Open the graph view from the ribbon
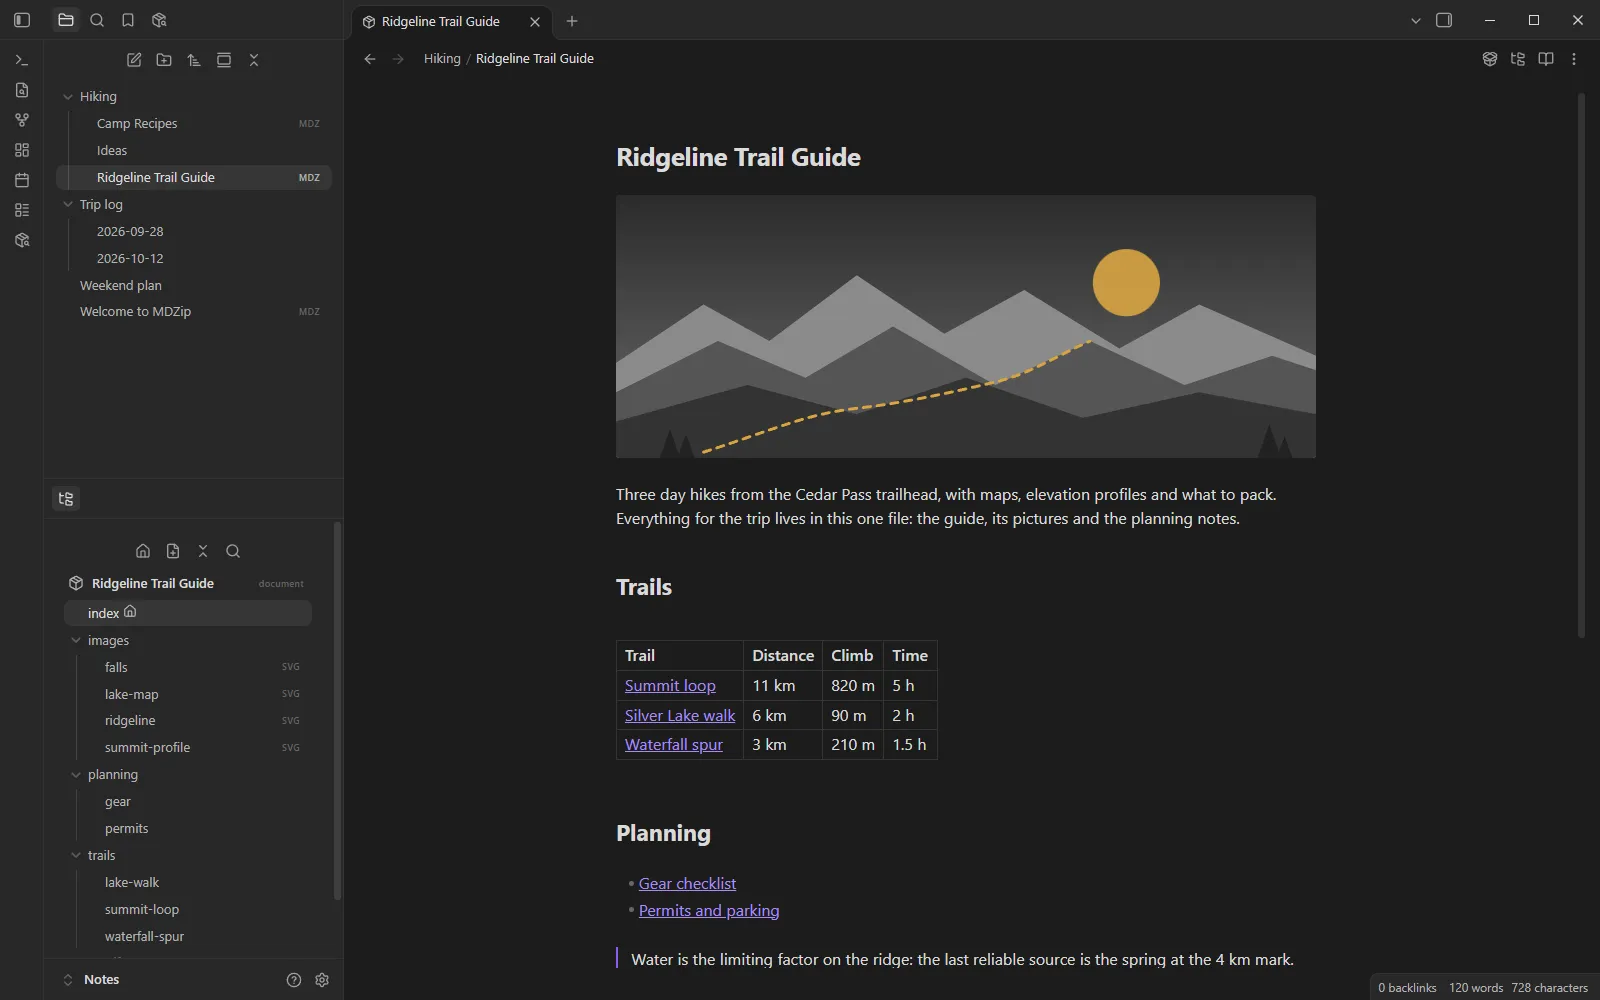1600x1000 pixels. click(22, 120)
